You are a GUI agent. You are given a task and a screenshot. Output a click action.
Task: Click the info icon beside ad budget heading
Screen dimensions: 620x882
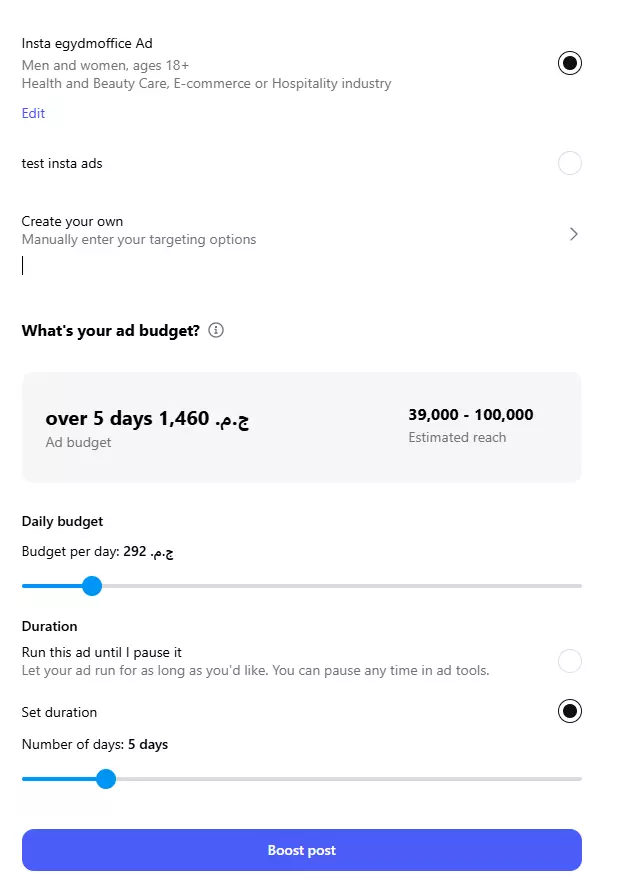click(x=217, y=330)
